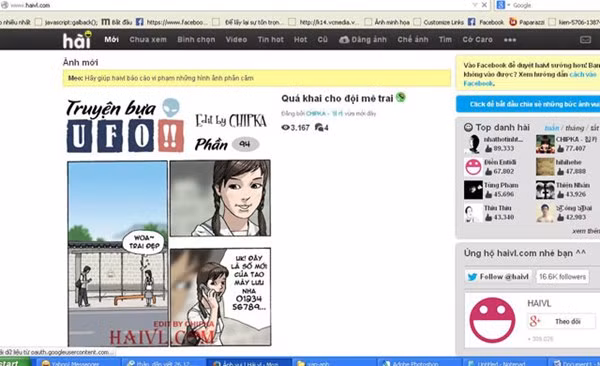Select tuần in Top danh hài
Viewport: 600px width, 366px height.
click(x=551, y=128)
